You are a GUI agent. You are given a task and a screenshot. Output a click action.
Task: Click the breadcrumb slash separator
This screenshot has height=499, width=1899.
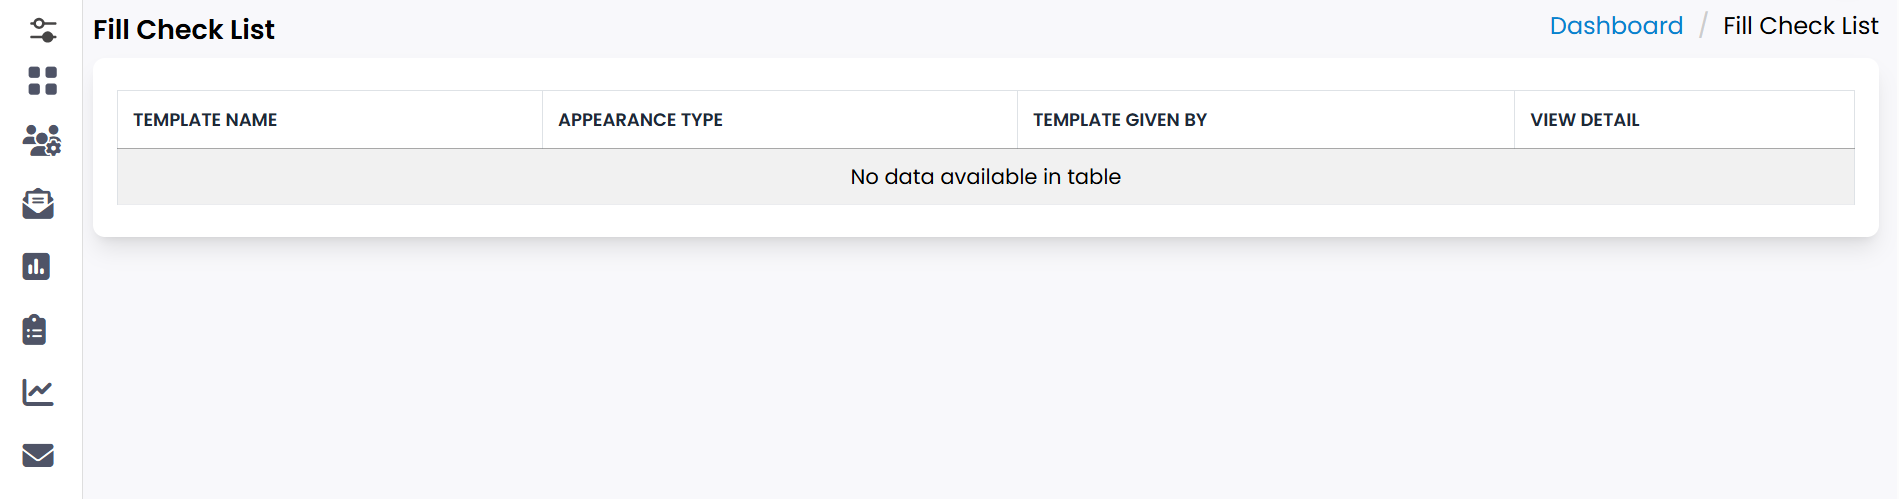tap(1703, 26)
